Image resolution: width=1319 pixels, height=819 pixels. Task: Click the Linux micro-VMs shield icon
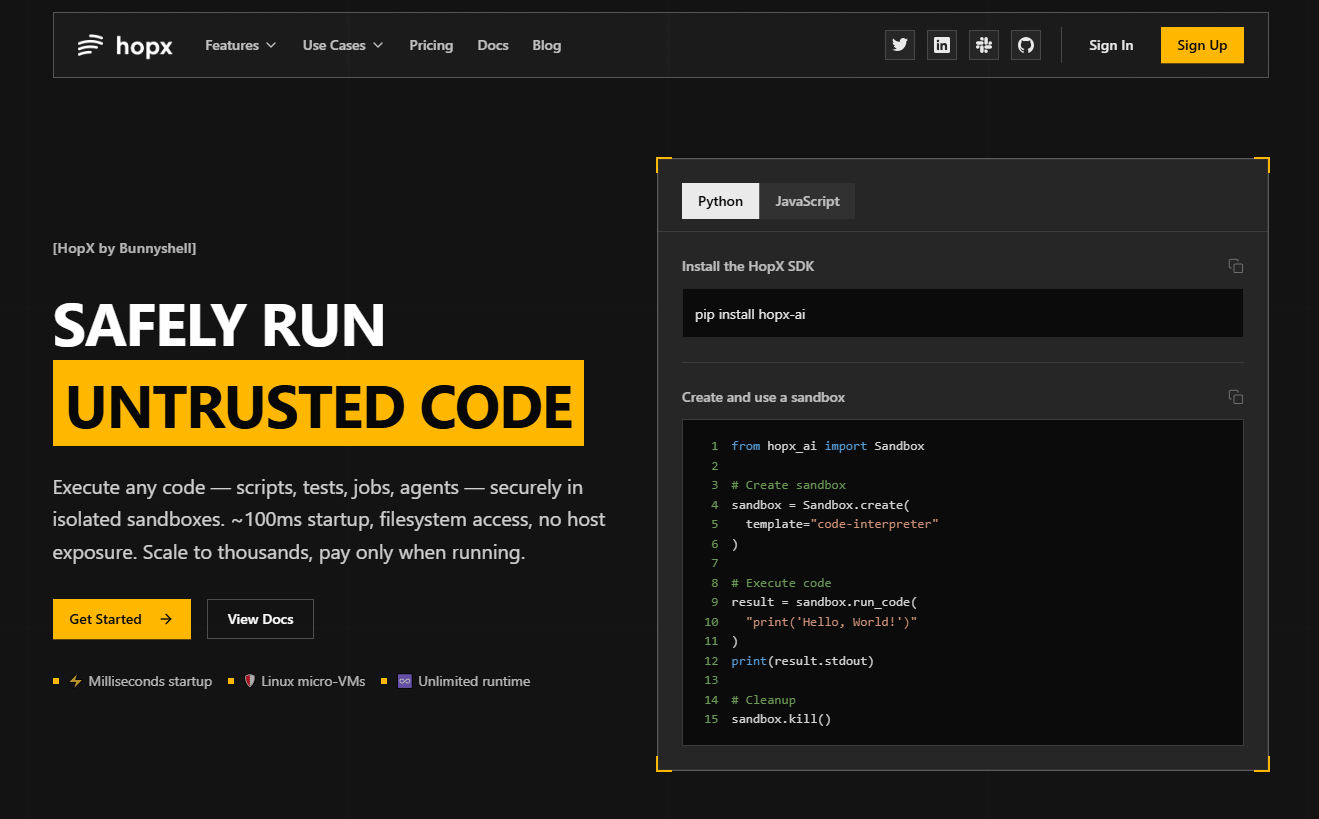pyautogui.click(x=249, y=681)
